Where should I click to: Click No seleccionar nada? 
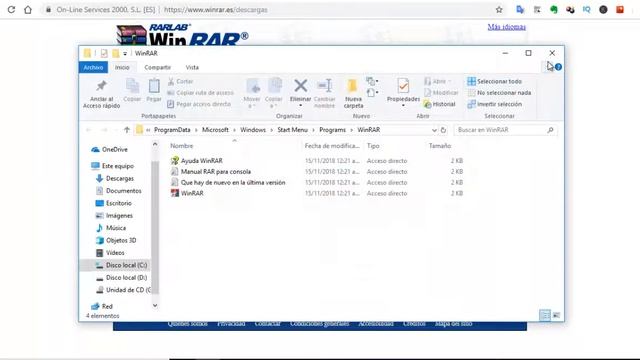499,93
